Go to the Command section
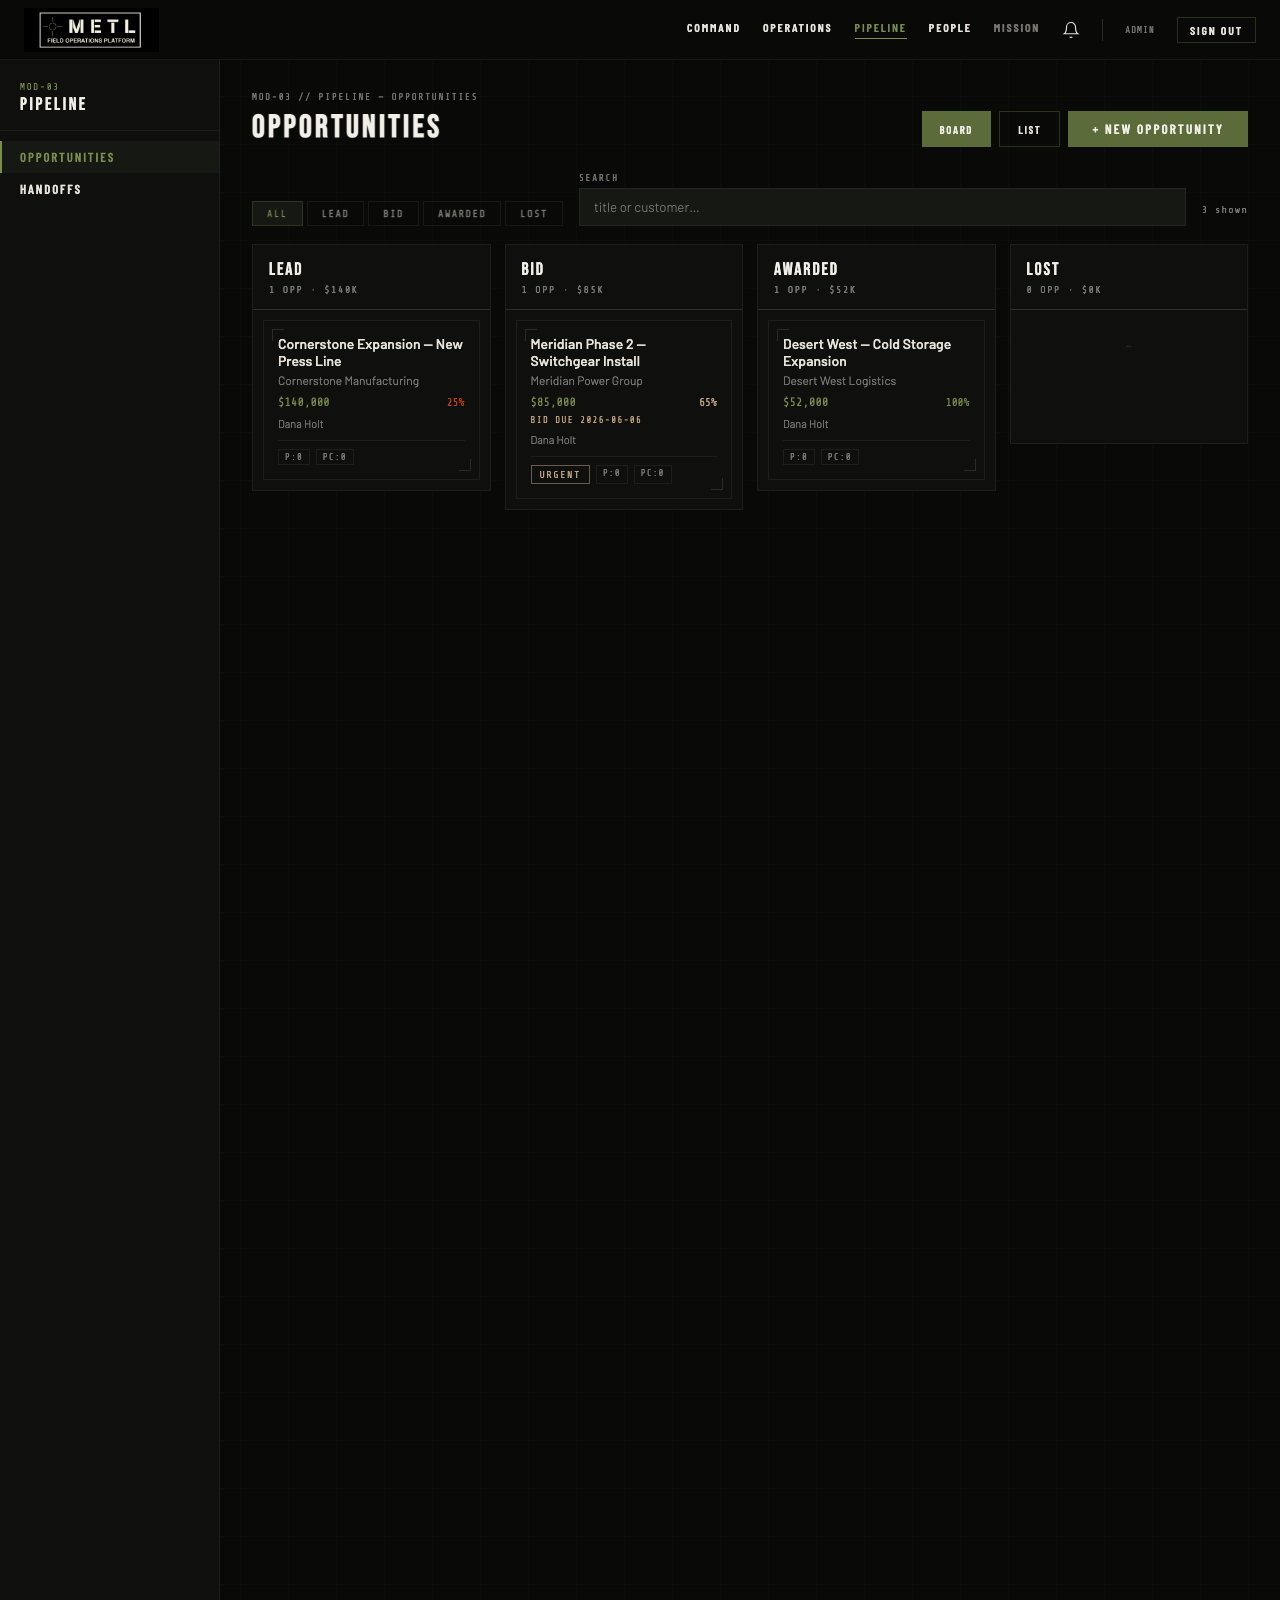This screenshot has height=1600, width=1280. 713,28
